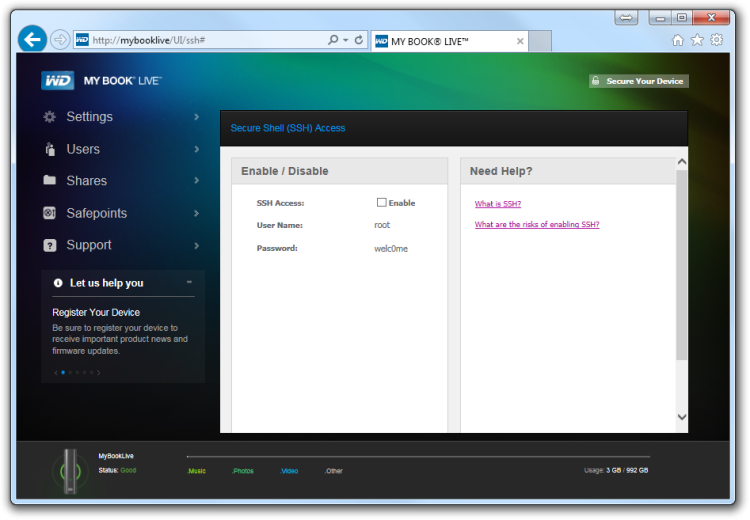Click the page refresh icon in address bar
Viewport: 750px width, 520px height.
tap(359, 40)
